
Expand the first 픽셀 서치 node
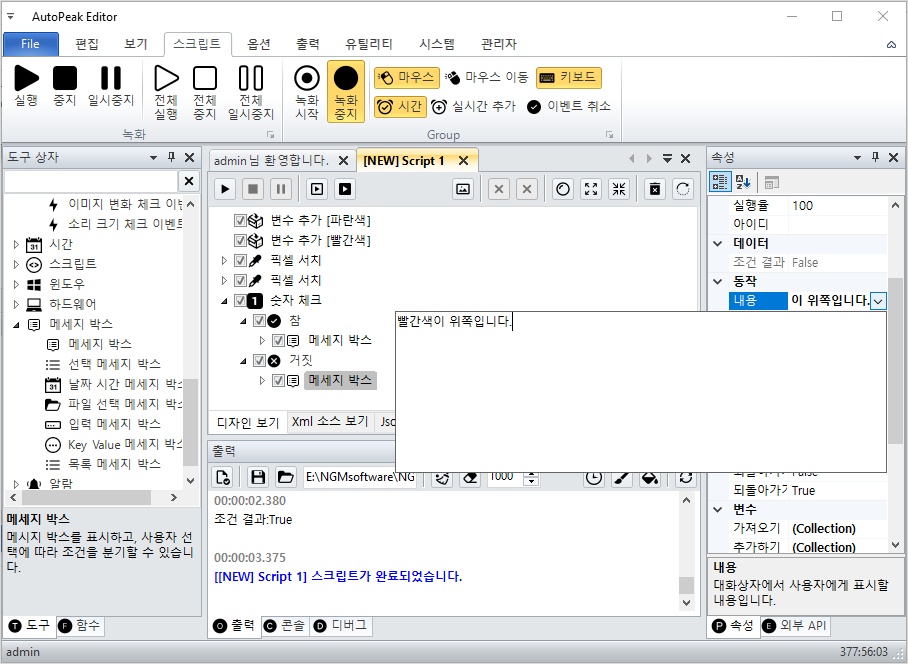coord(224,261)
